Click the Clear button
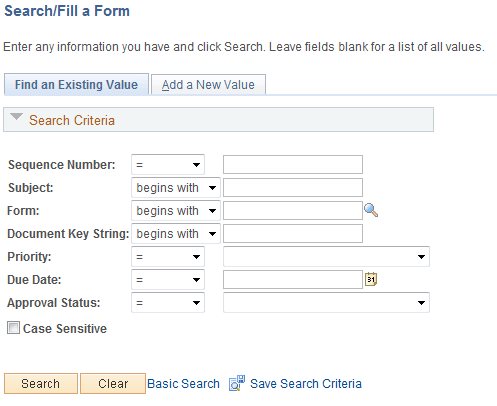Screen dimensions: 497x406 [113, 384]
